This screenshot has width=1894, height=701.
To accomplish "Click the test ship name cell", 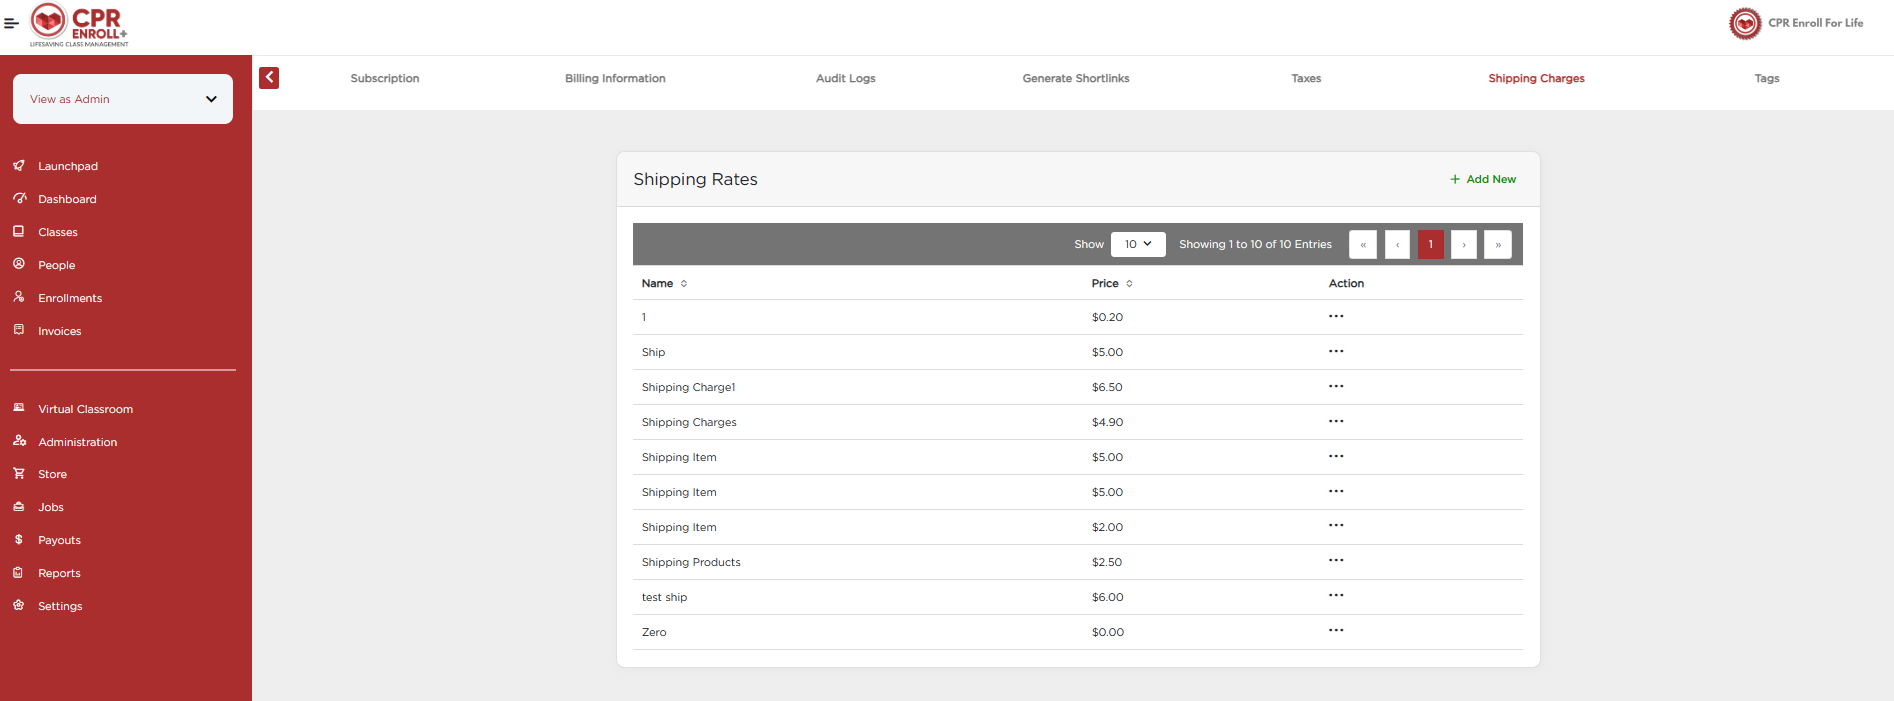I will point(664,597).
